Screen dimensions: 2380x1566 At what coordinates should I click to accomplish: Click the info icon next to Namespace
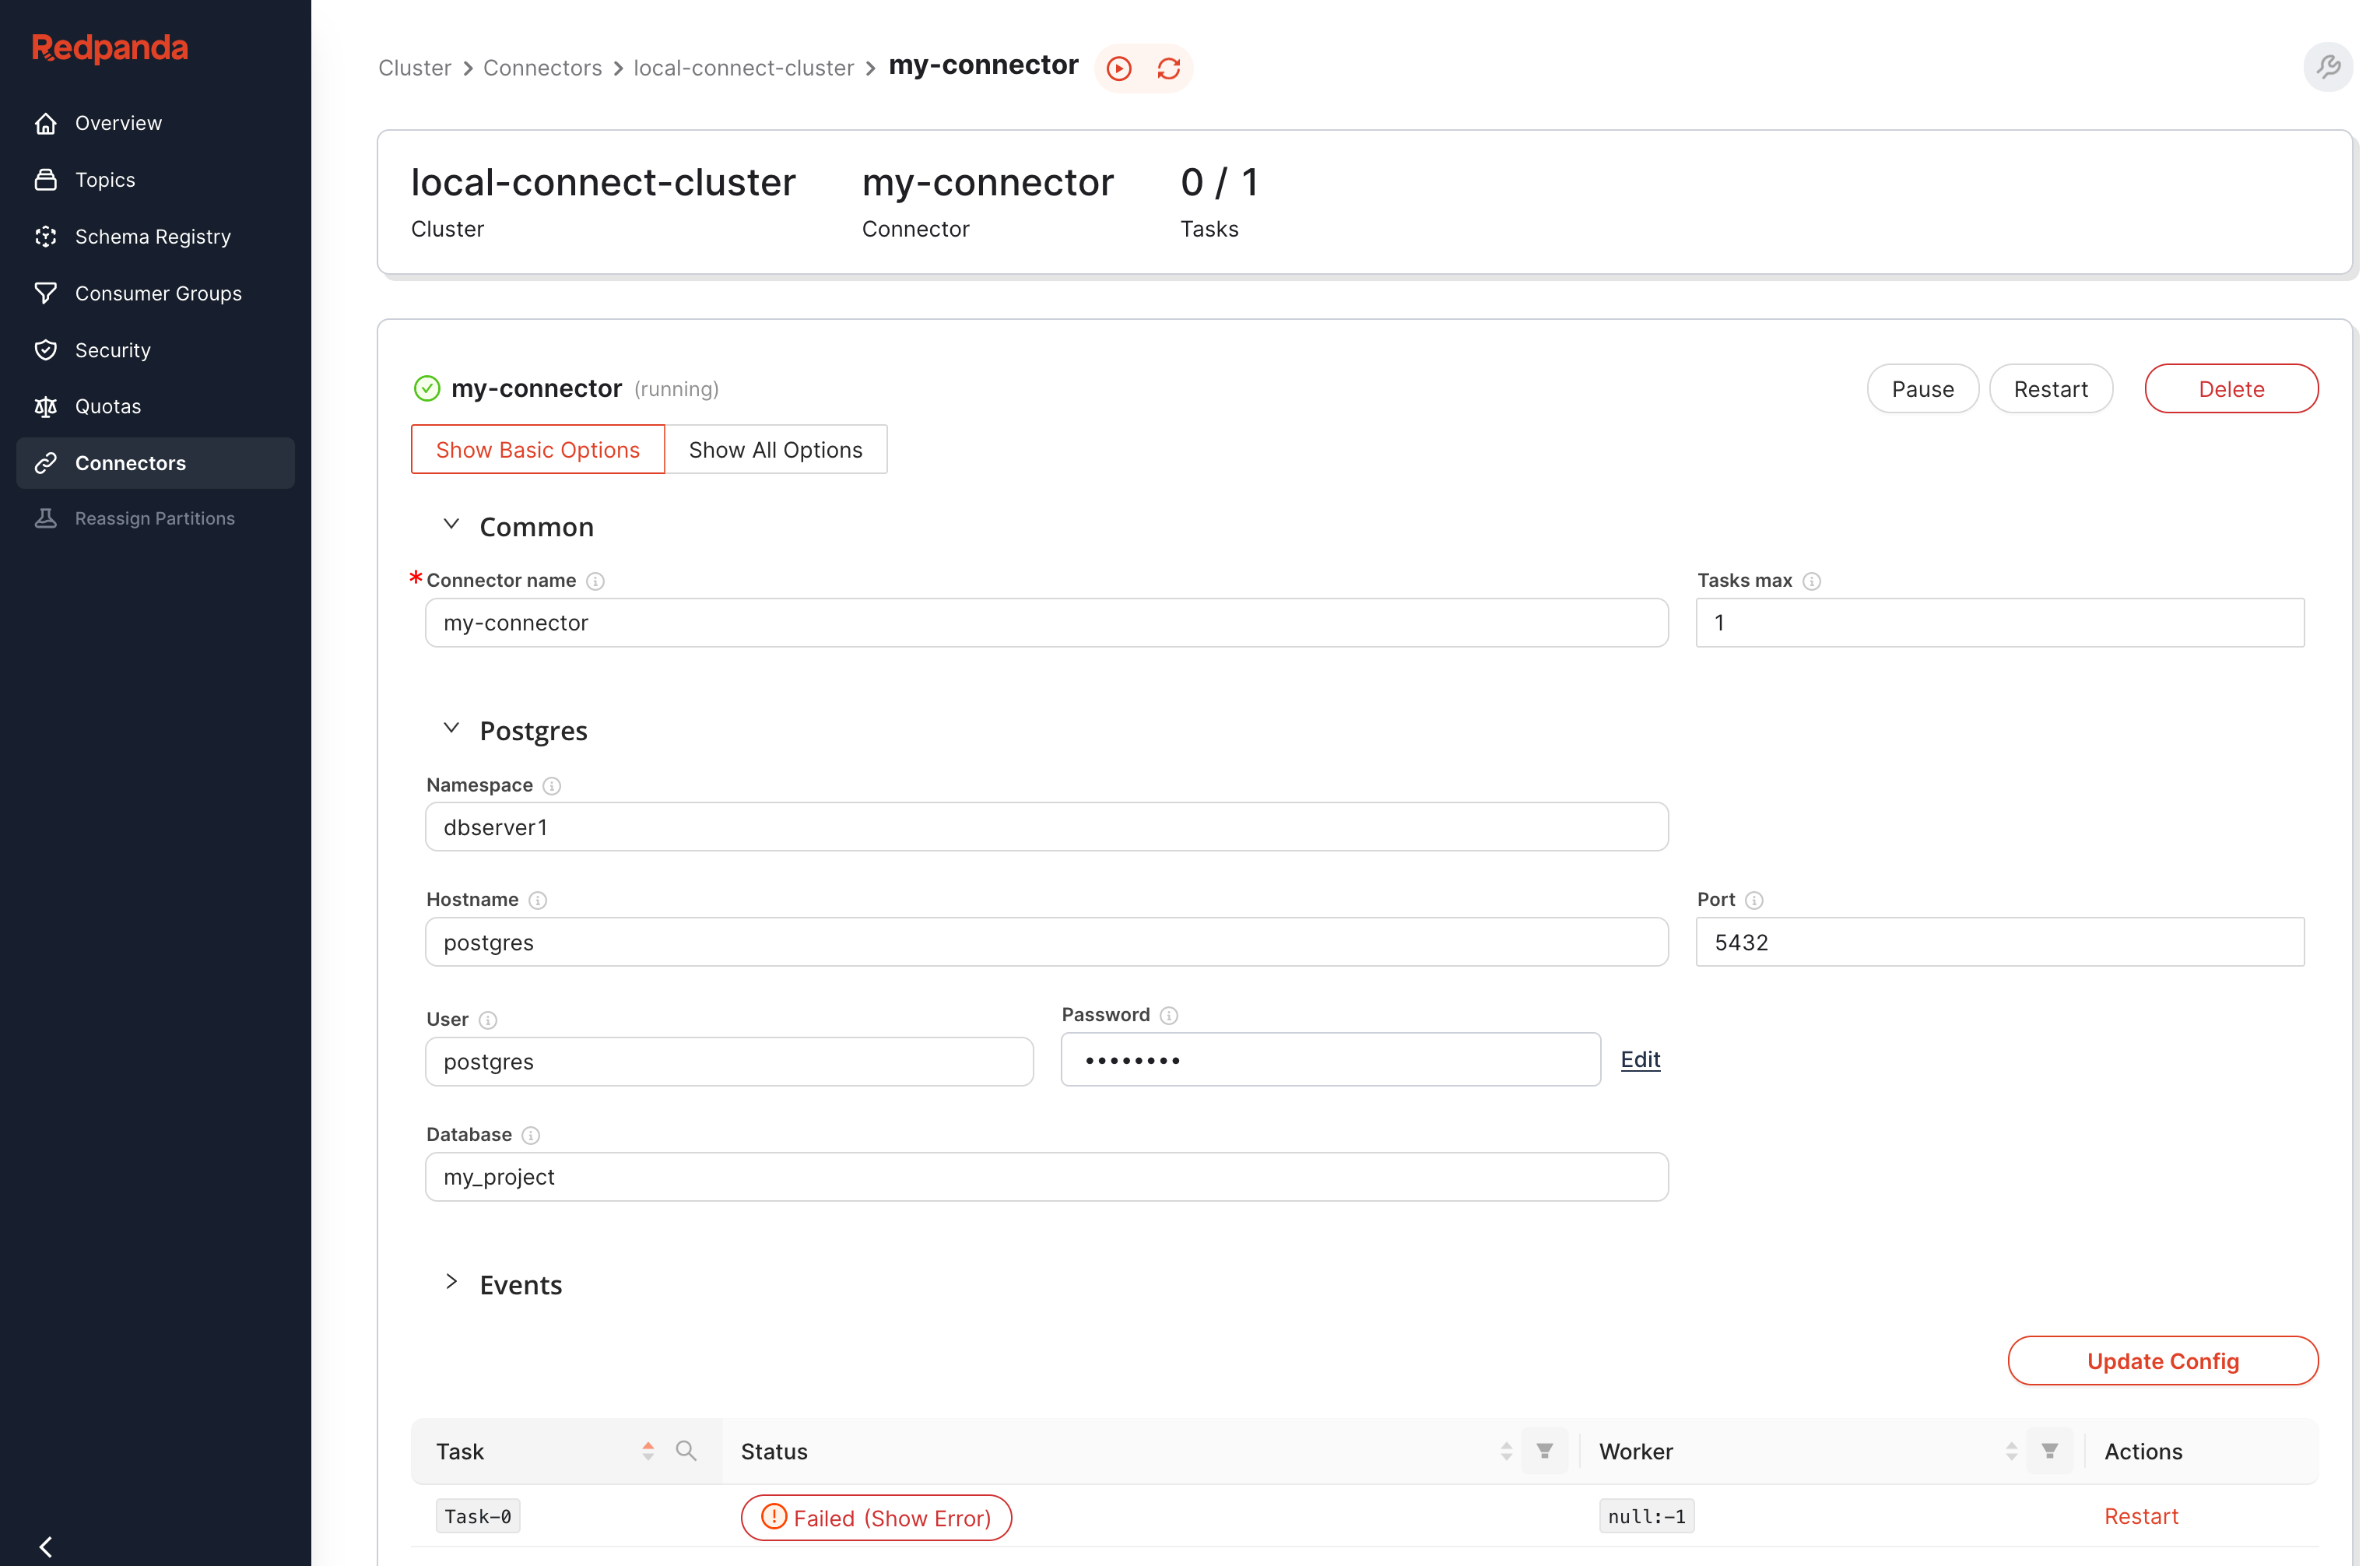[x=552, y=786]
